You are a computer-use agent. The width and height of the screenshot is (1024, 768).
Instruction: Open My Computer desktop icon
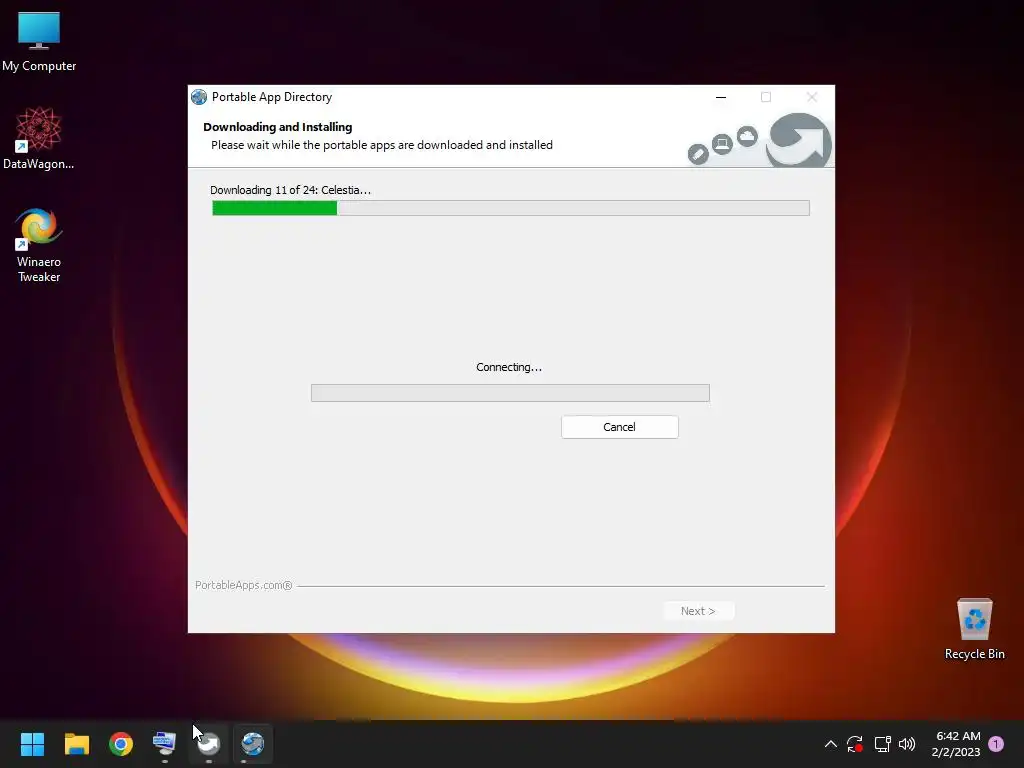click(x=39, y=42)
